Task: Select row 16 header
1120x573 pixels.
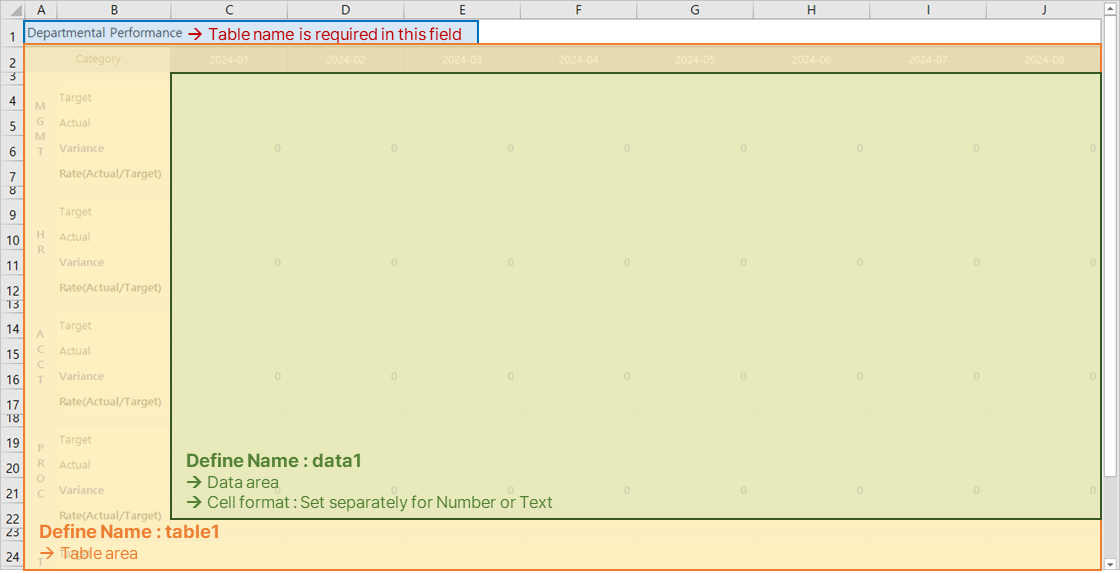Action: pyautogui.click(x=12, y=377)
